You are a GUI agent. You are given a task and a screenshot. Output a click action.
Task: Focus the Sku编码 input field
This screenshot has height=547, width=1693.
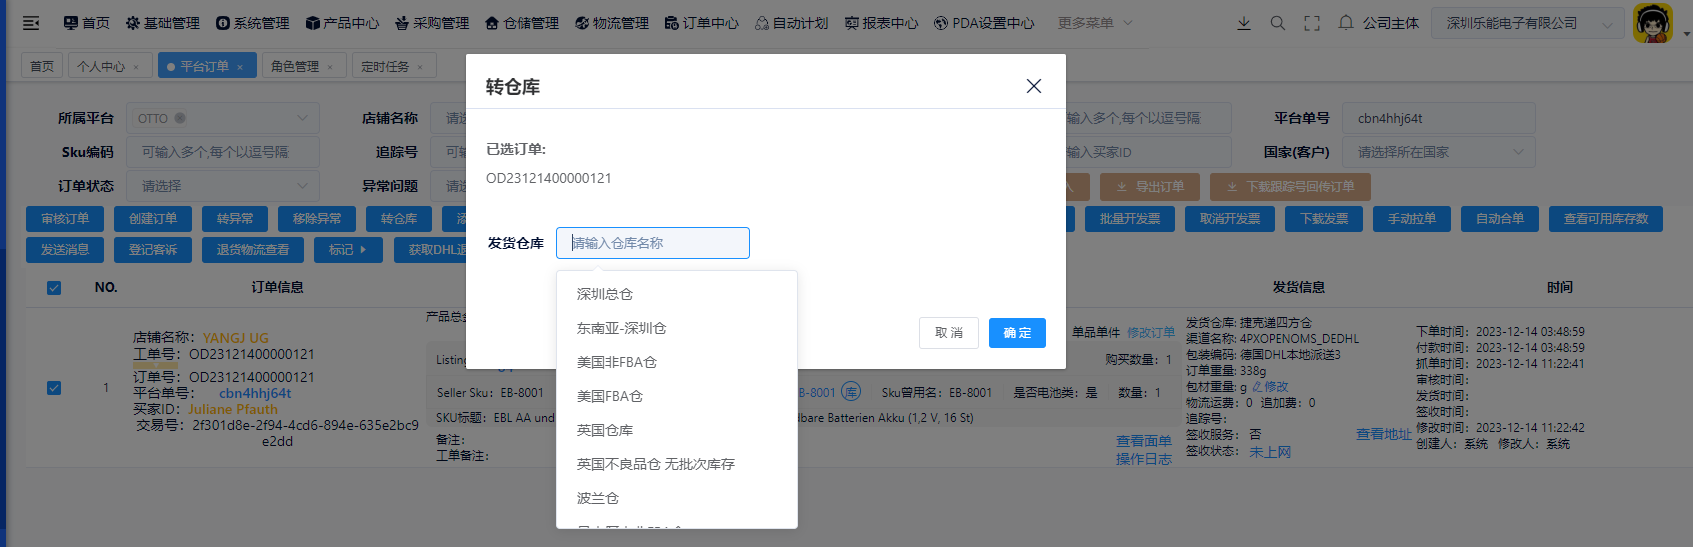(222, 152)
